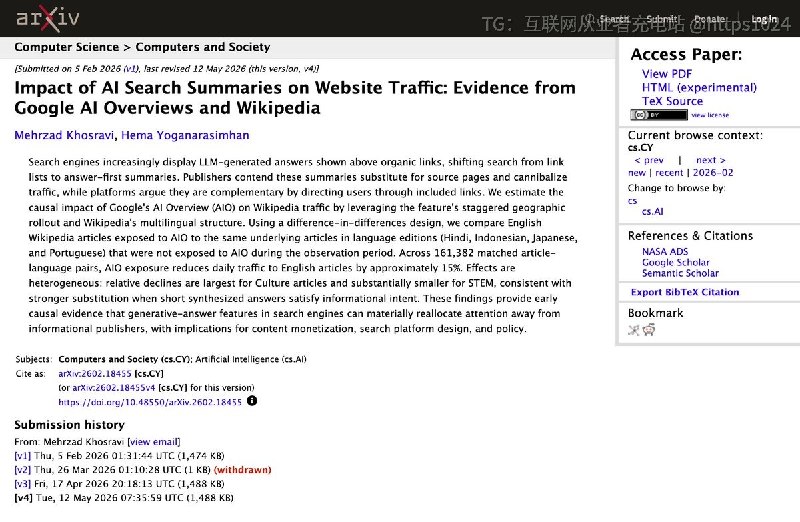Change browse context to cs
The image size is (800, 522).
click(632, 201)
